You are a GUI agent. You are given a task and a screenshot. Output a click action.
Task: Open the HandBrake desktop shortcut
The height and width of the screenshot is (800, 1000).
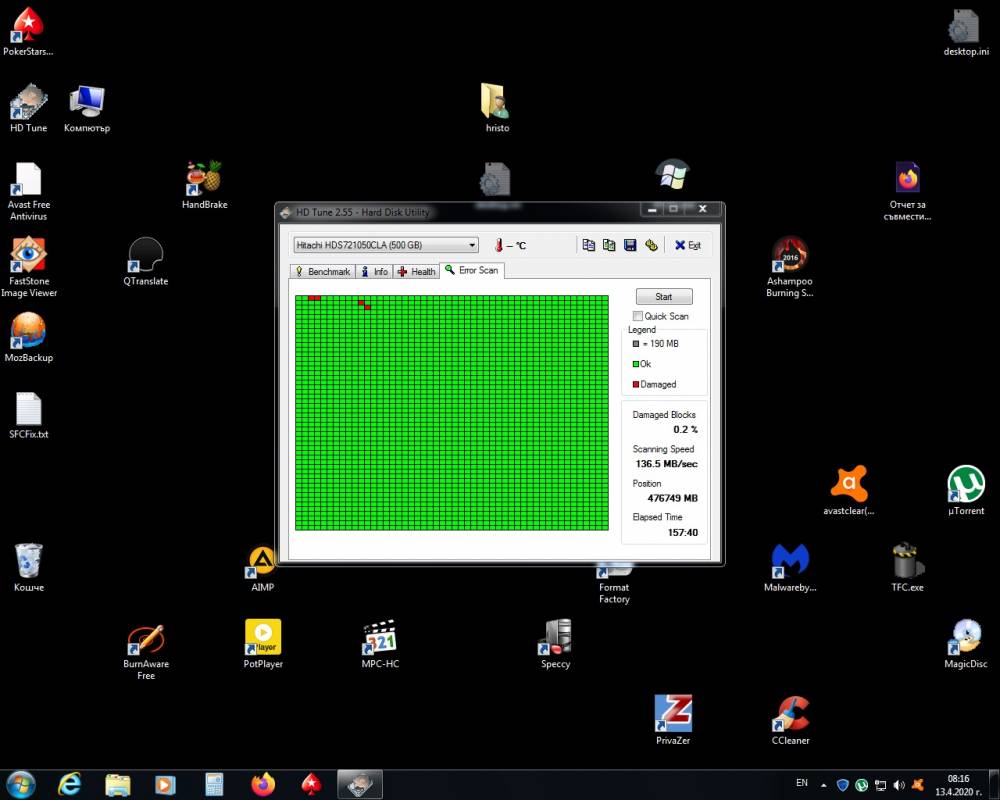tap(205, 184)
